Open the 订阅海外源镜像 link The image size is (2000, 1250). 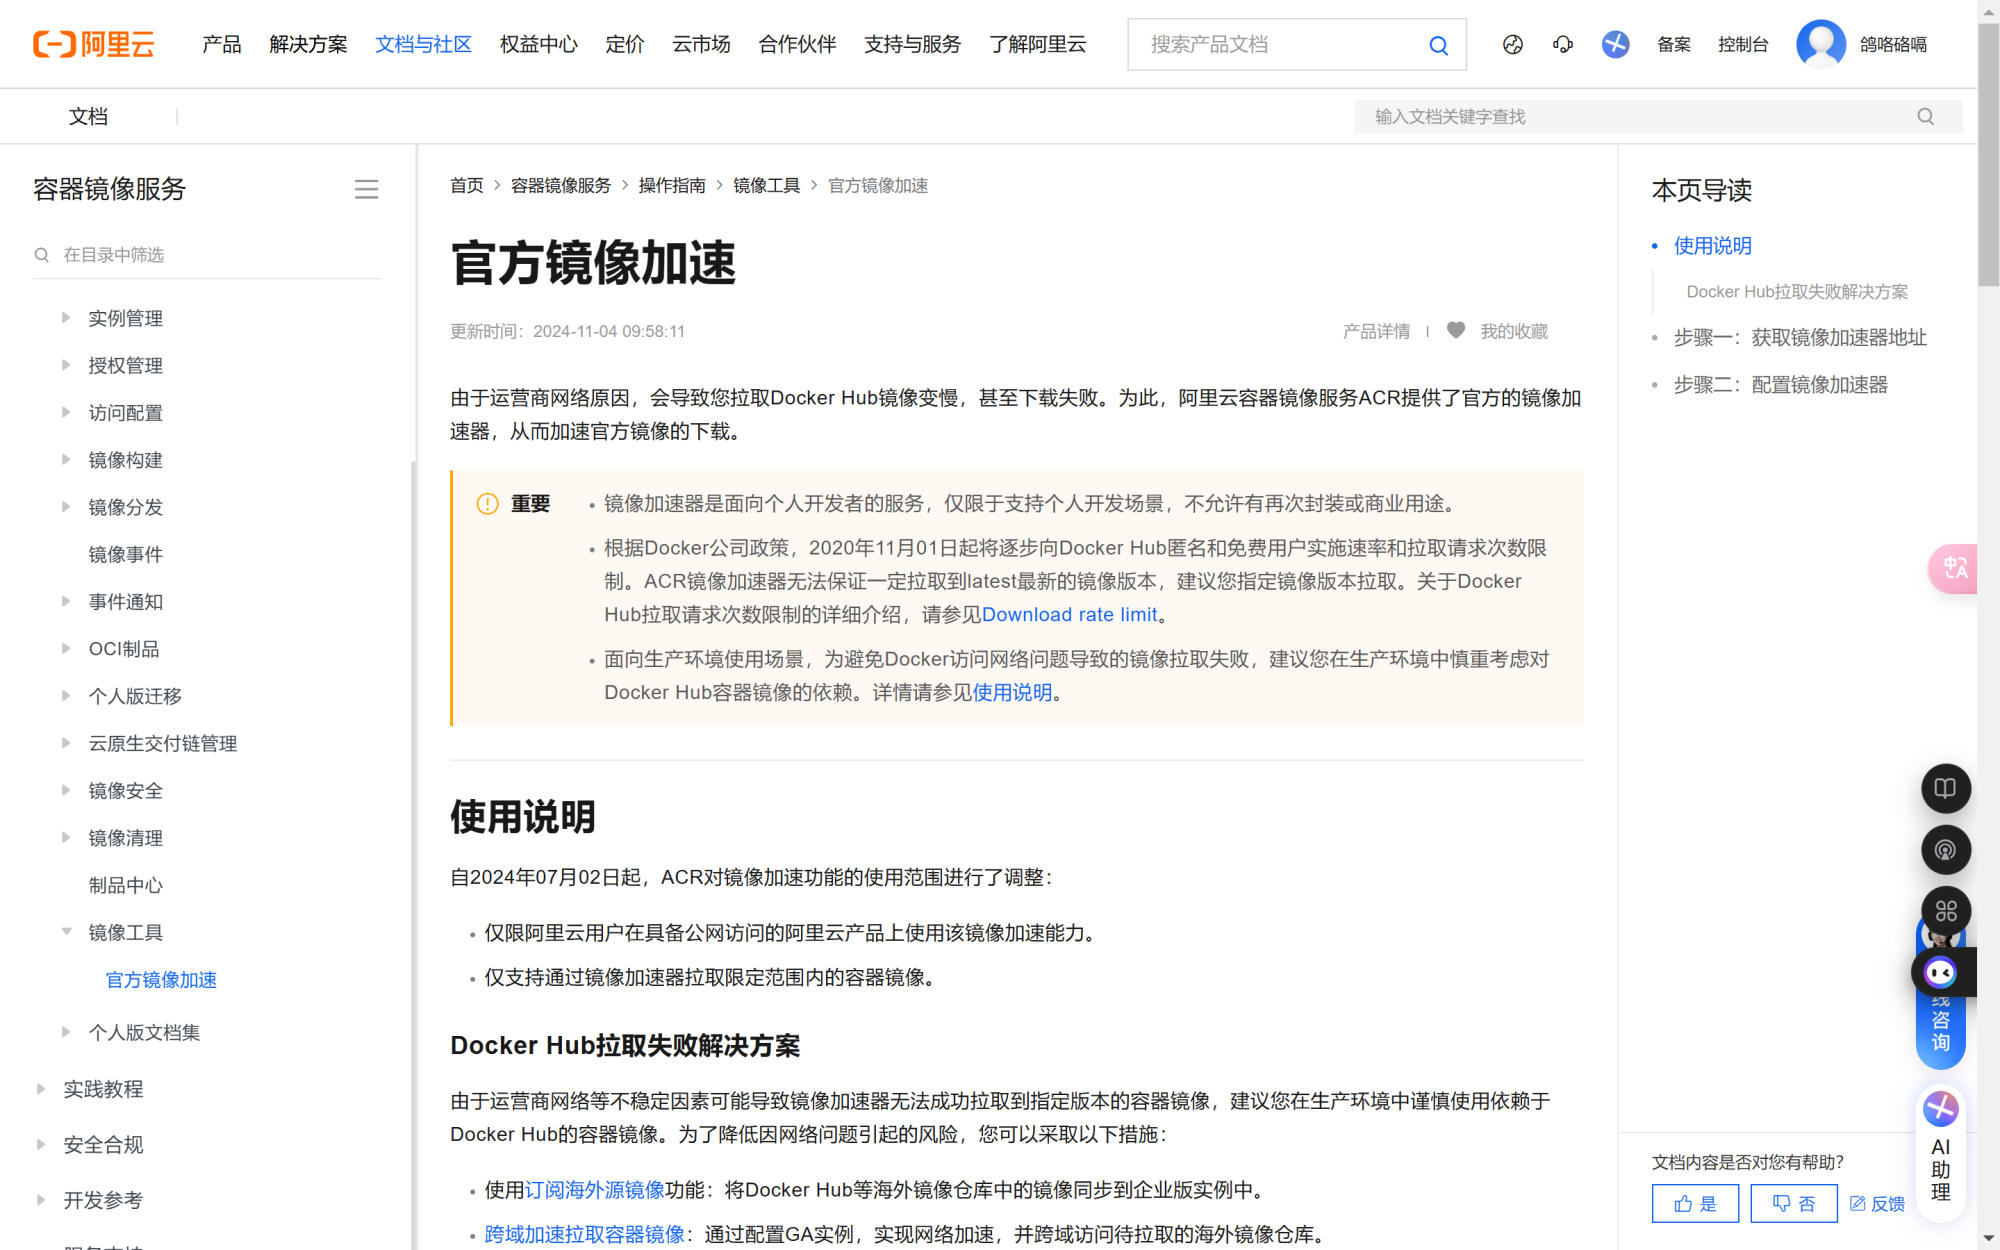pos(595,1190)
